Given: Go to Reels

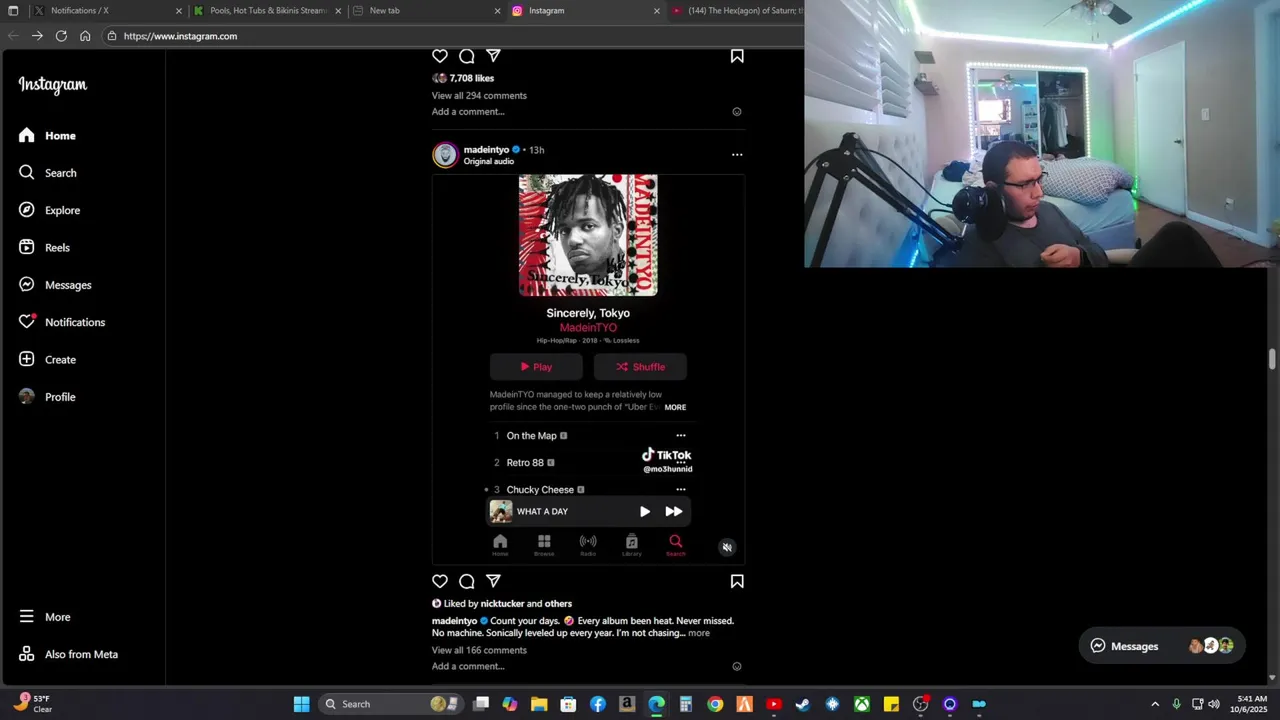Looking at the screenshot, I should [x=44, y=248].
